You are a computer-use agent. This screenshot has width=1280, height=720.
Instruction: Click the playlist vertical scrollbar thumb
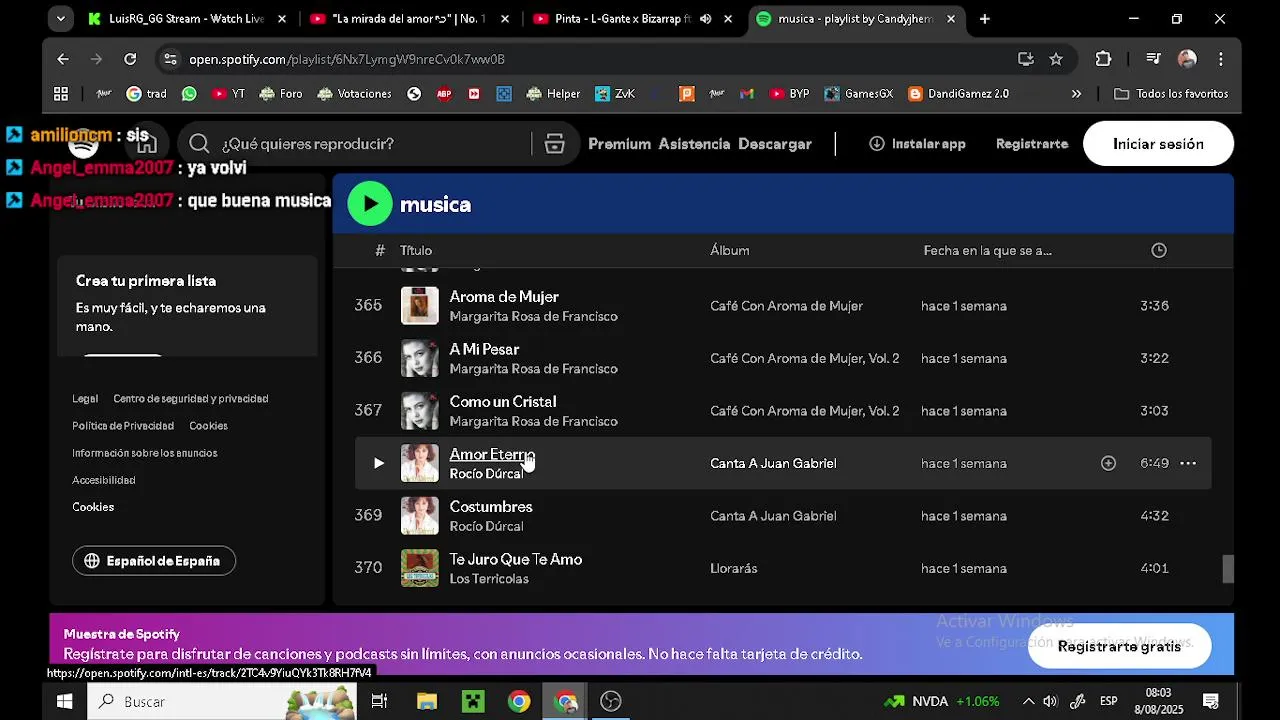[1228, 569]
